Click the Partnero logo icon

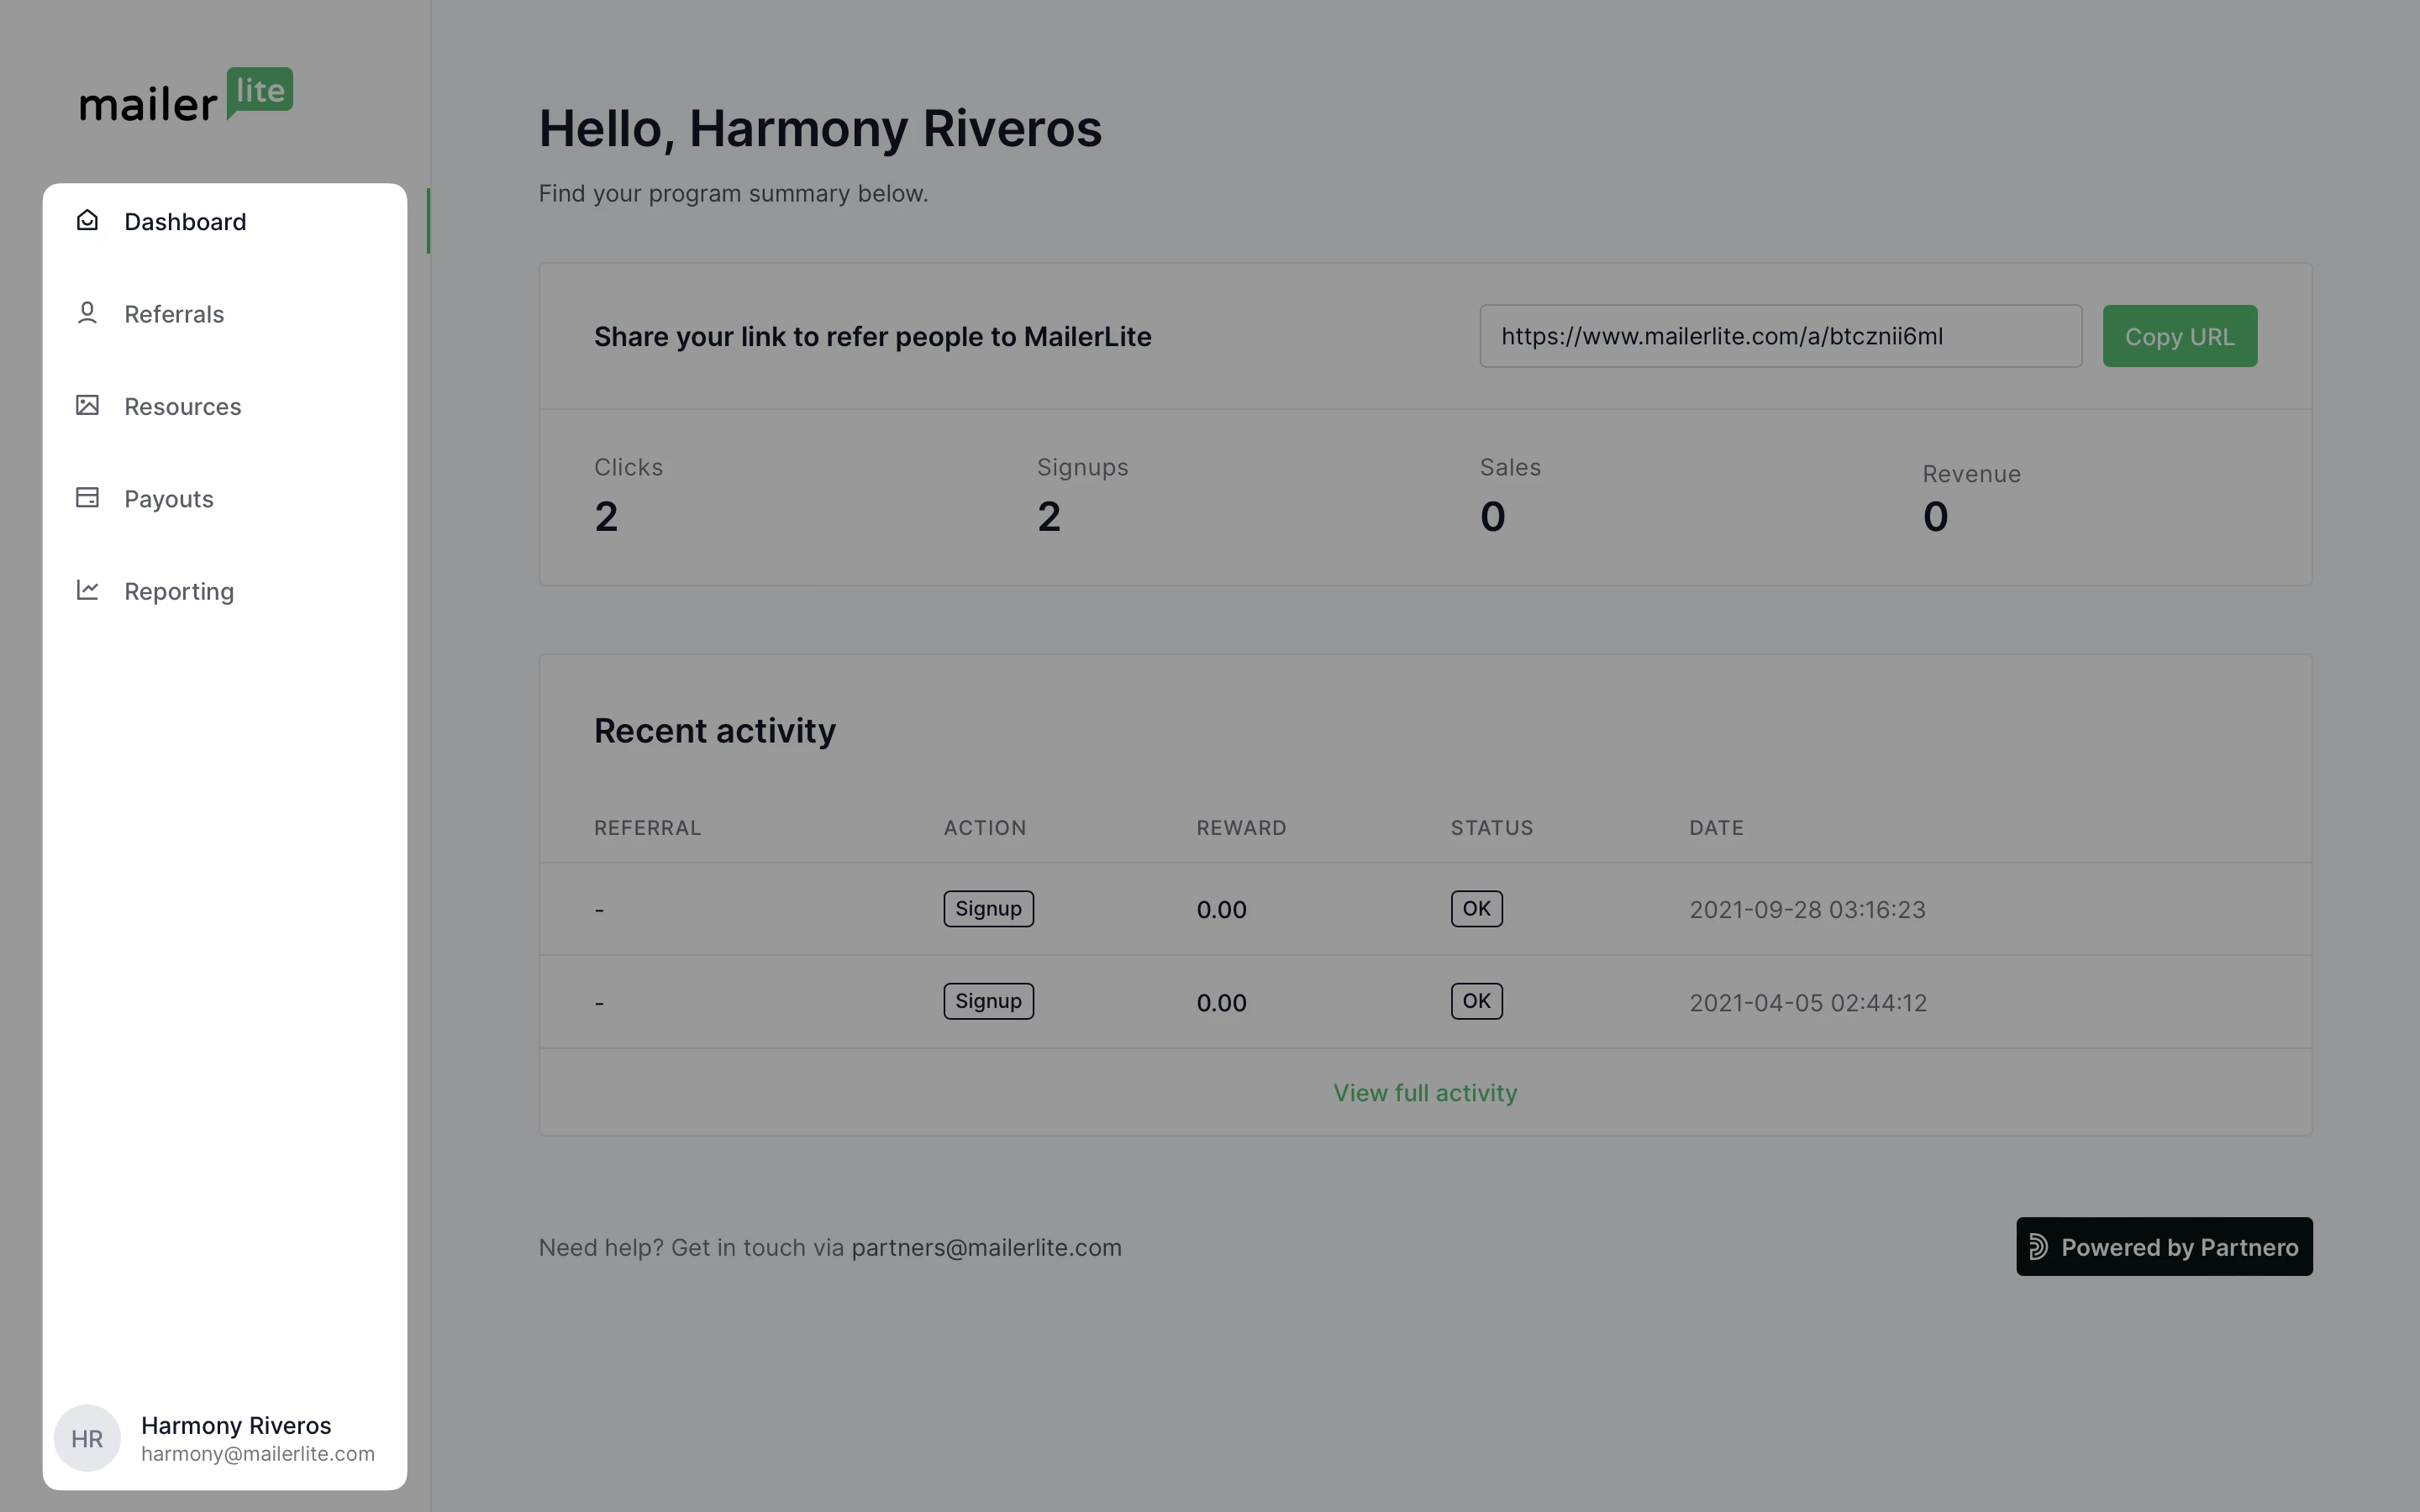coord(2038,1246)
